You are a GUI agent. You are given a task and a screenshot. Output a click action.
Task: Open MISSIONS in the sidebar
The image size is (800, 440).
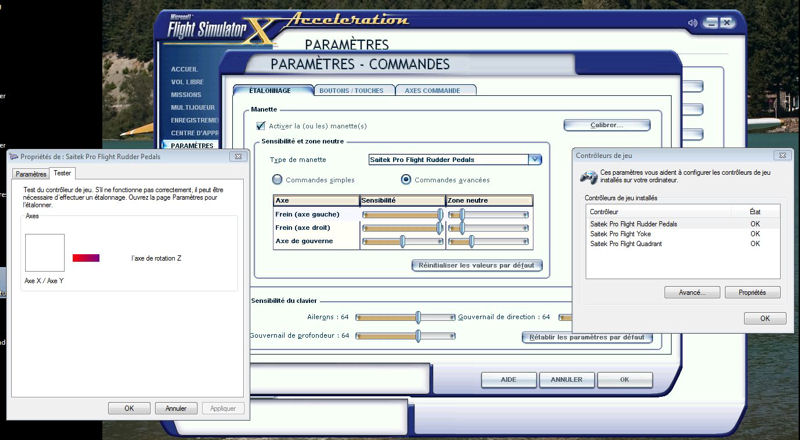pos(186,94)
